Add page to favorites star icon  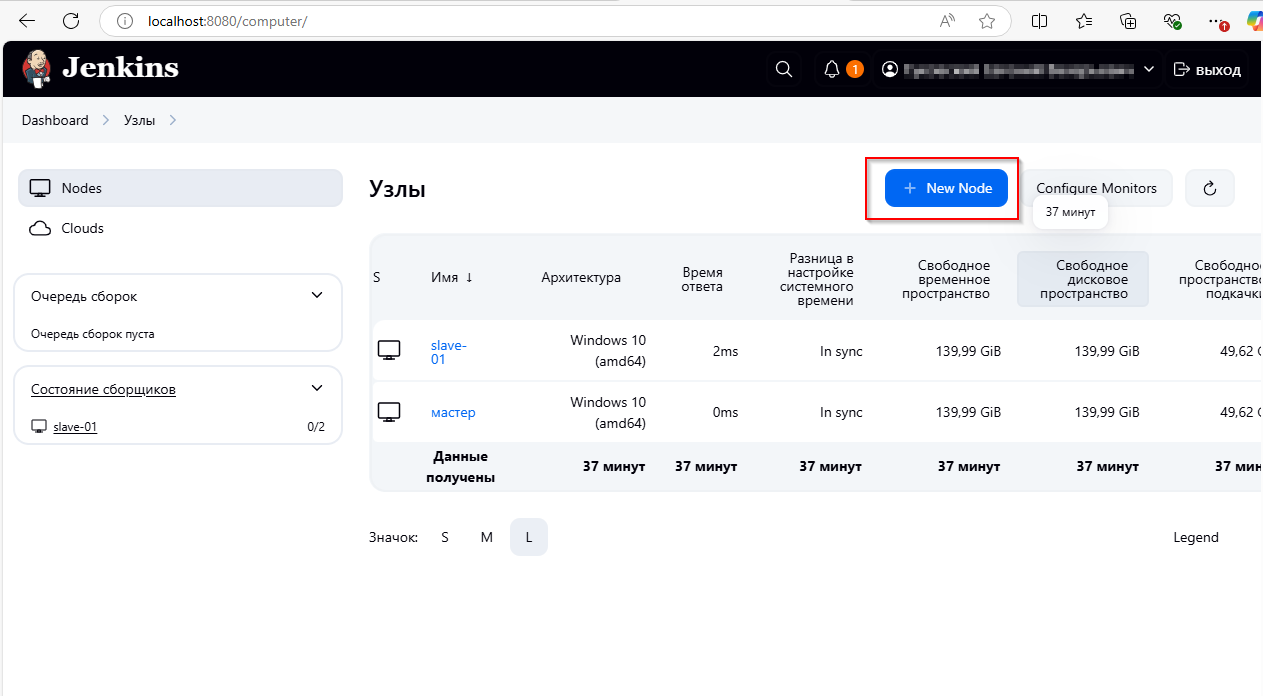click(x=987, y=21)
